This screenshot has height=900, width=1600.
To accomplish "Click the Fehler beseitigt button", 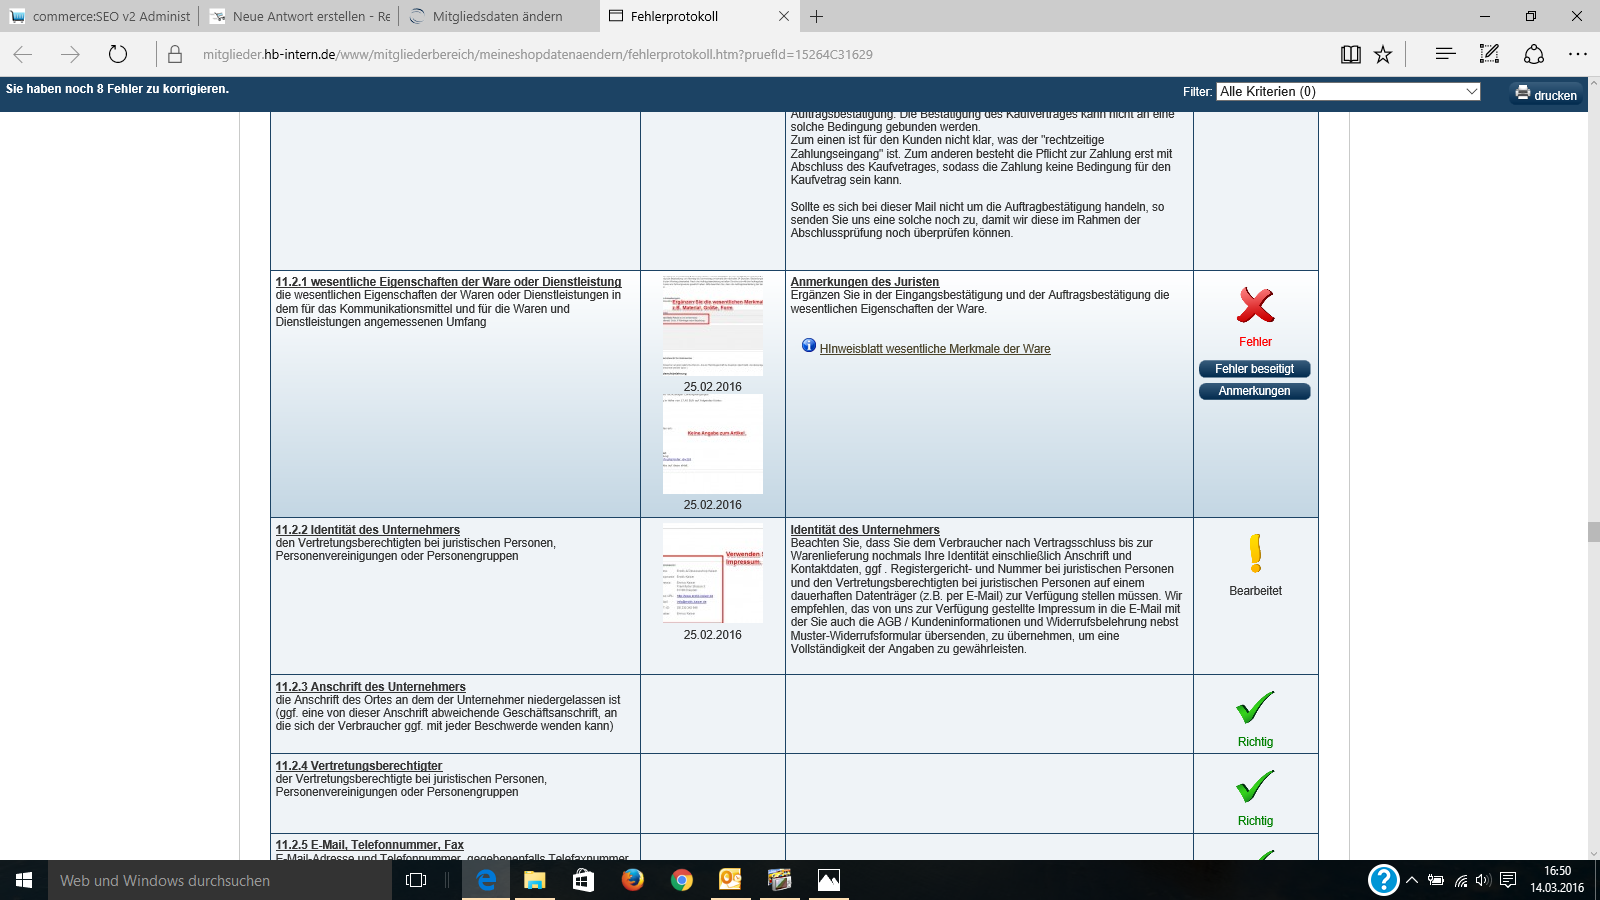I will click(x=1254, y=369).
